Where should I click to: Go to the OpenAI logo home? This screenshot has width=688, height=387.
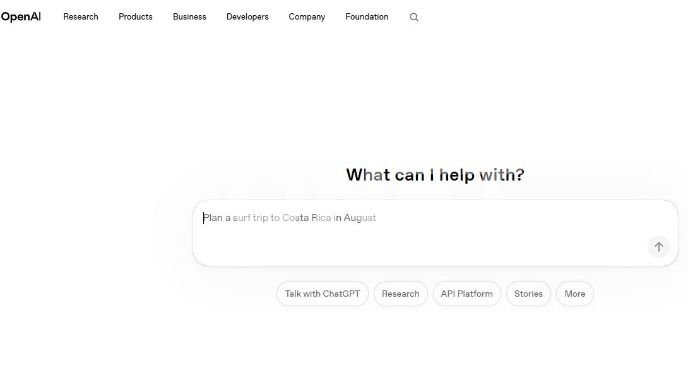(21, 17)
